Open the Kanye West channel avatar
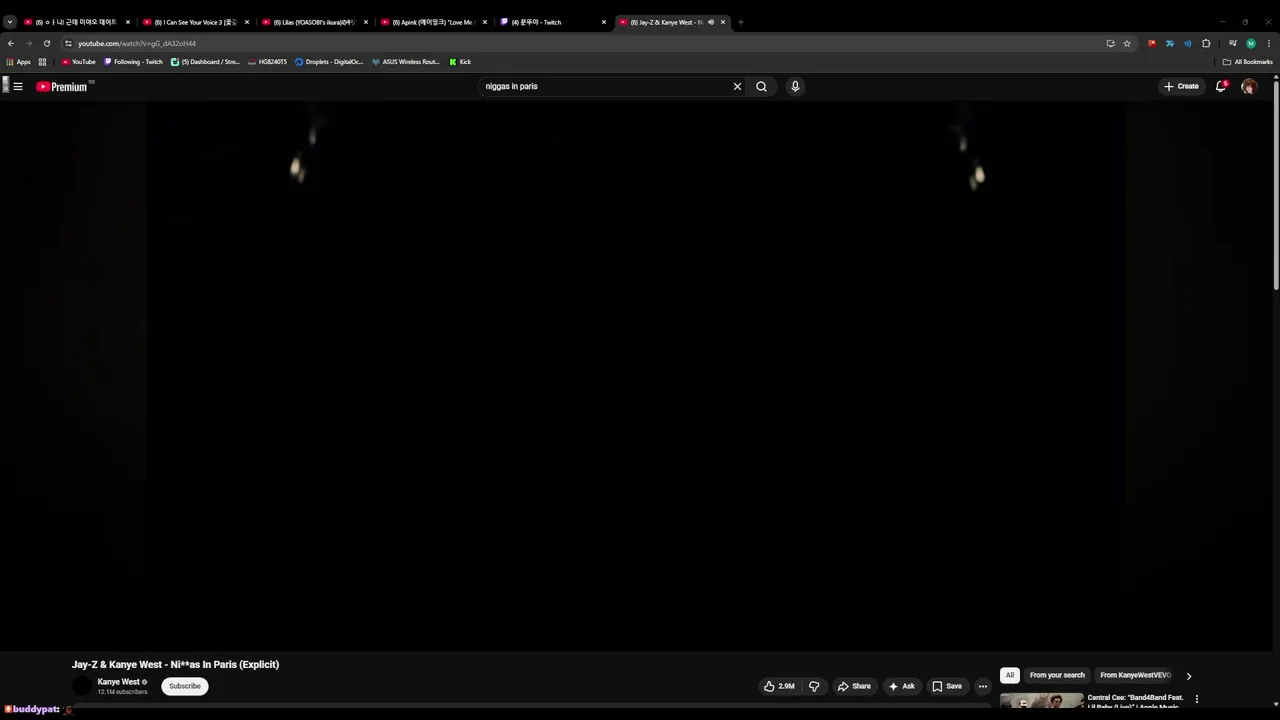 [82, 686]
